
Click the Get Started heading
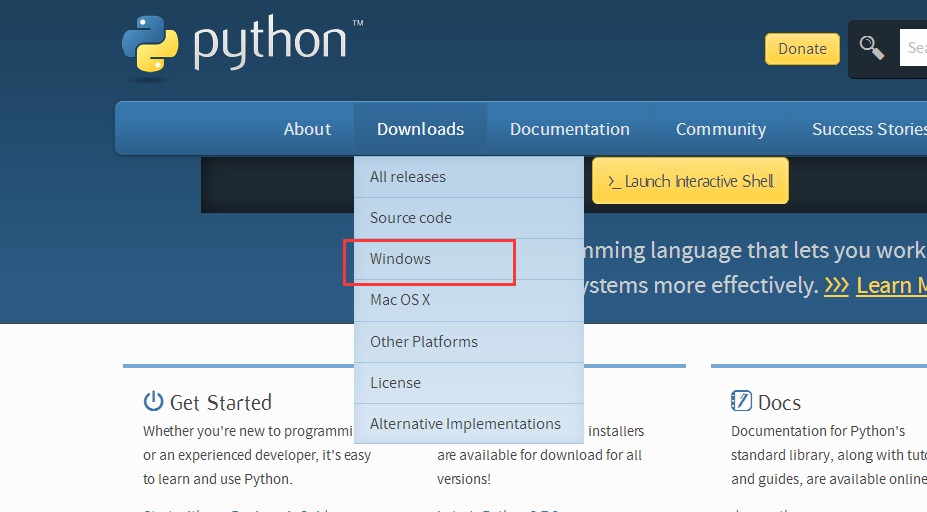pos(221,403)
